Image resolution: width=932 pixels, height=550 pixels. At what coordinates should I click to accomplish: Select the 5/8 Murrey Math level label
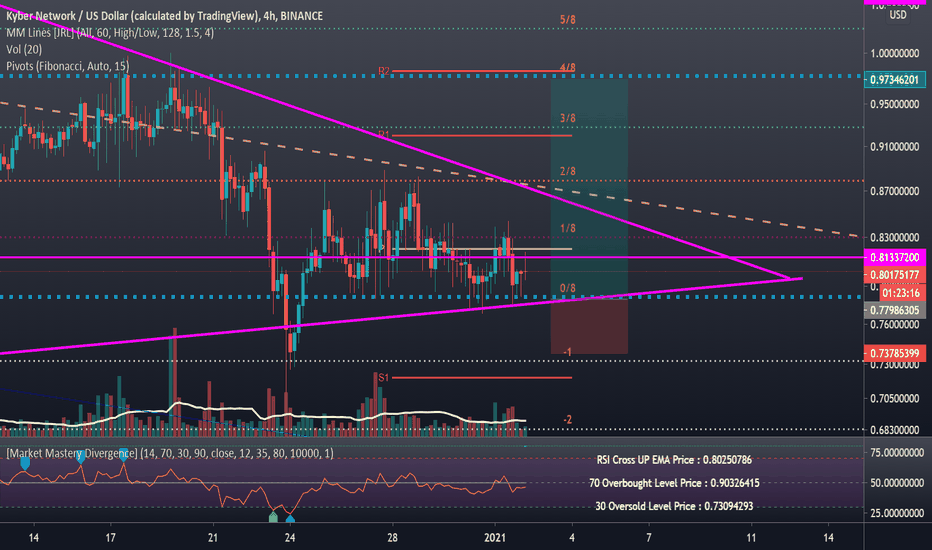[x=568, y=20]
